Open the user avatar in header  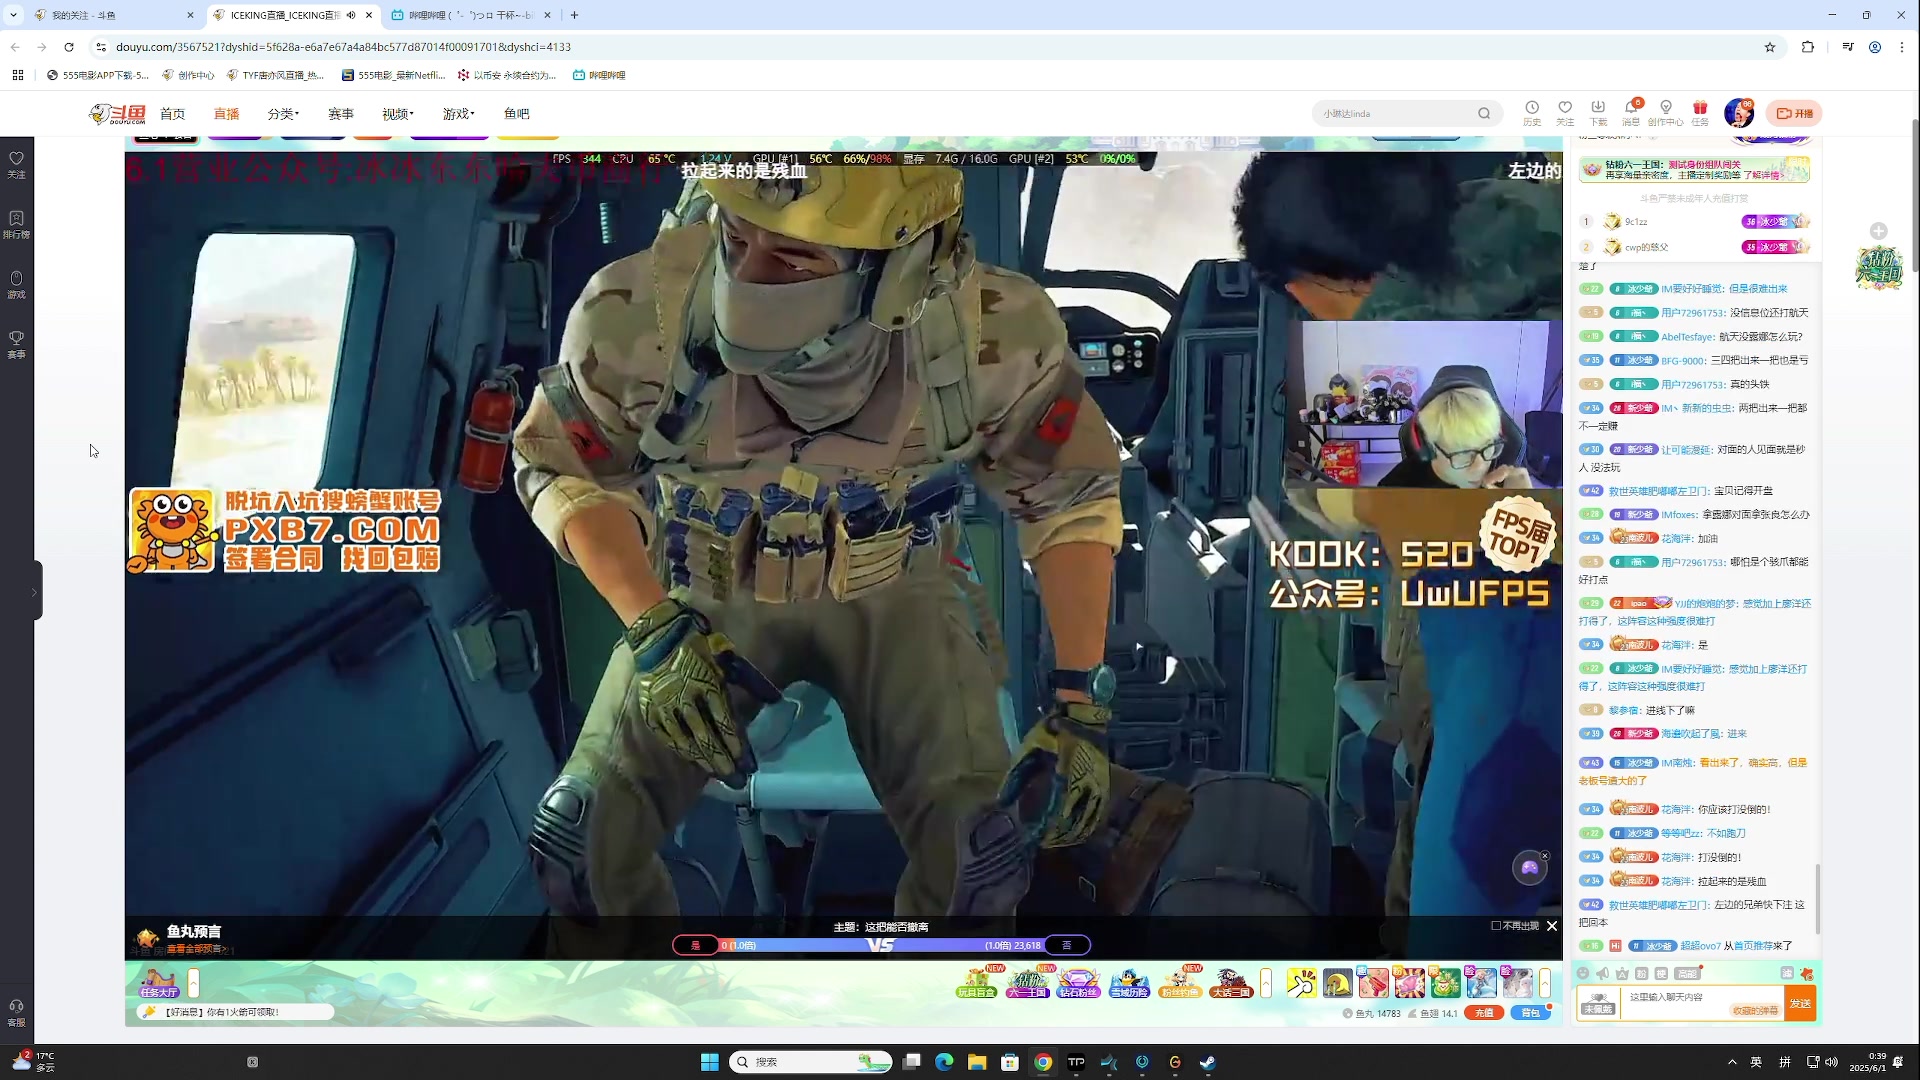pos(1739,113)
